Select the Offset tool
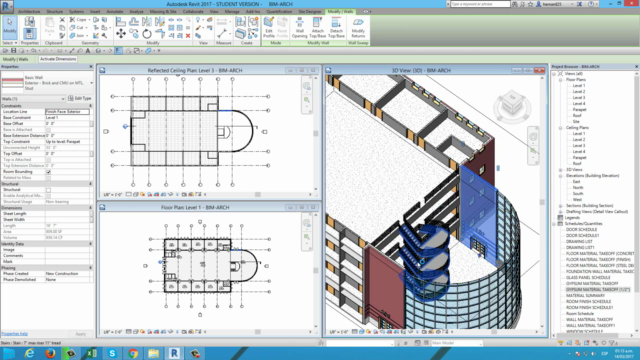The image size is (640, 360). [134, 21]
